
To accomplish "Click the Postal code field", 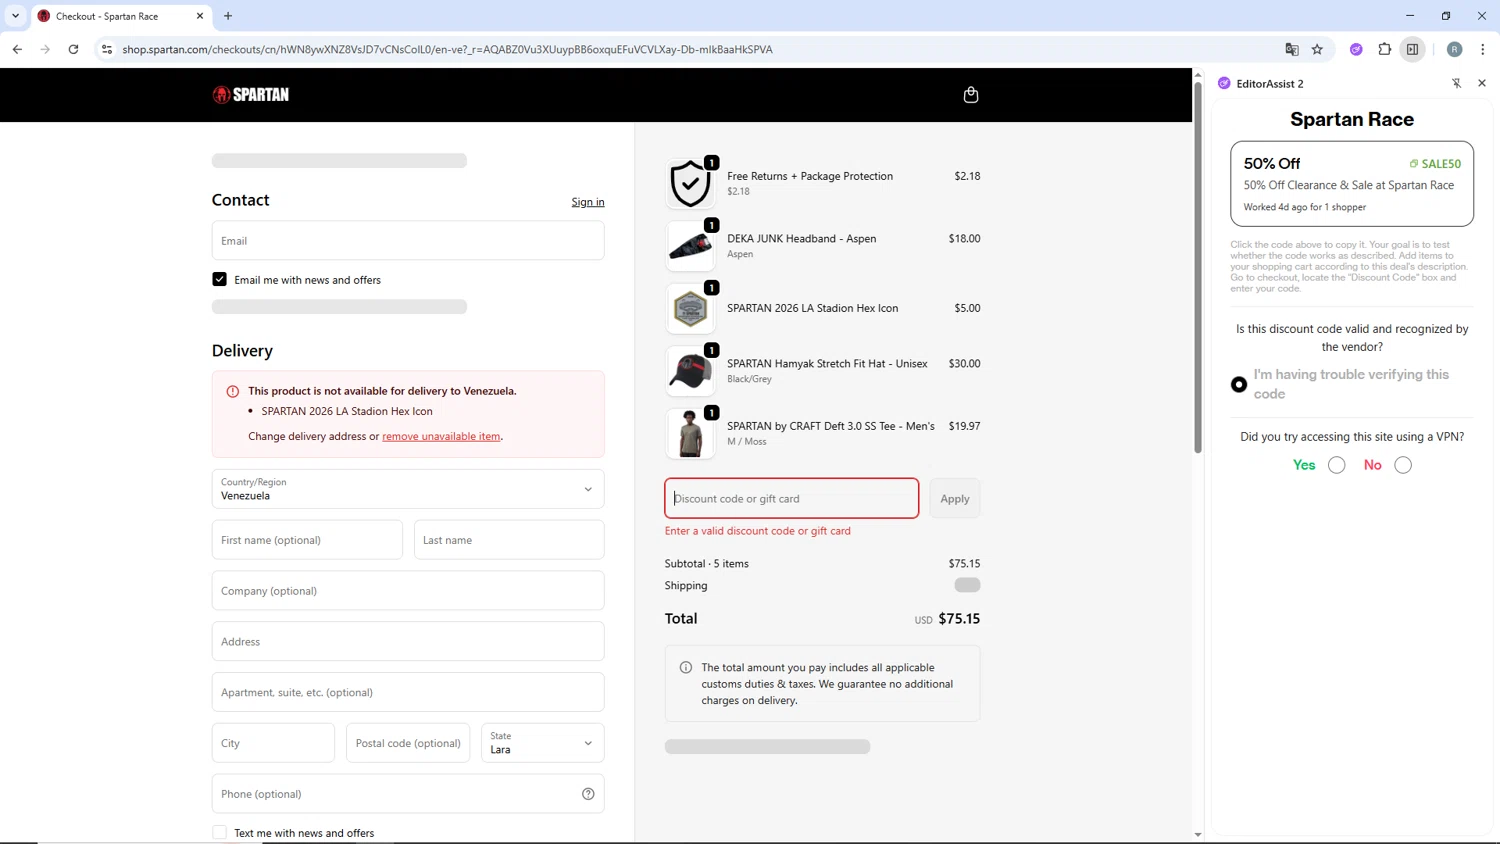I will click(408, 743).
